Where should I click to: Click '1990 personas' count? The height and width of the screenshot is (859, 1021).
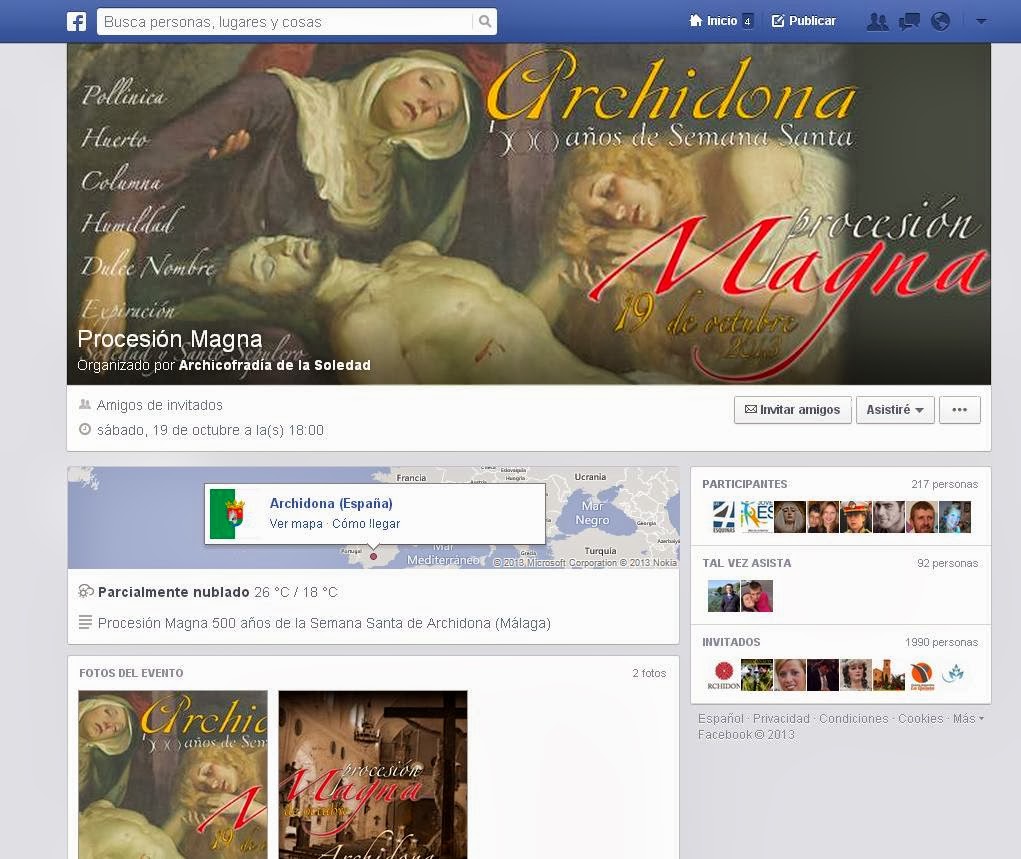pyautogui.click(x=942, y=642)
